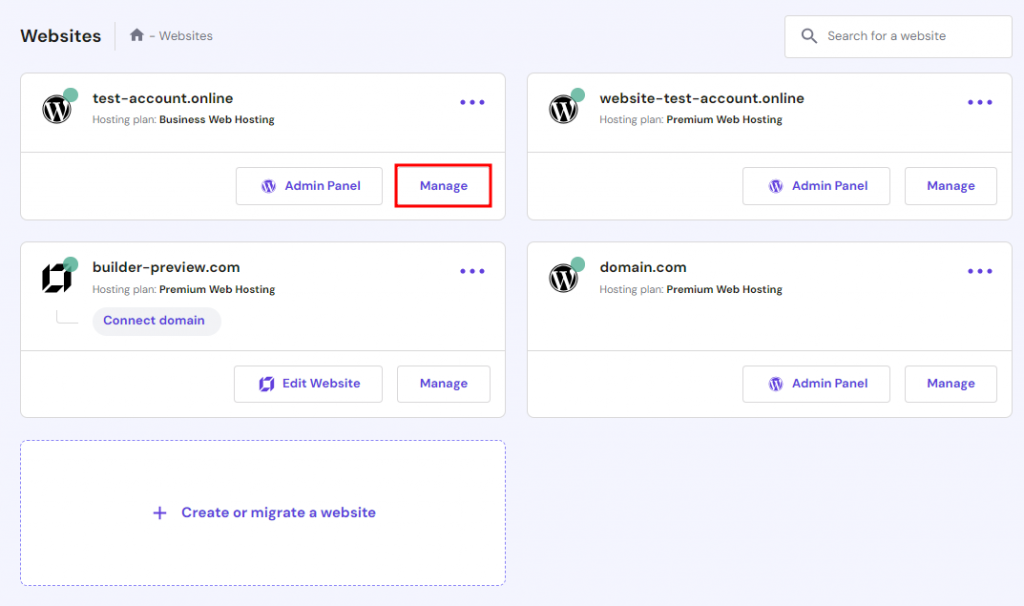
Task: Open the Admin Panel for website-test-account.online
Action: click(816, 186)
